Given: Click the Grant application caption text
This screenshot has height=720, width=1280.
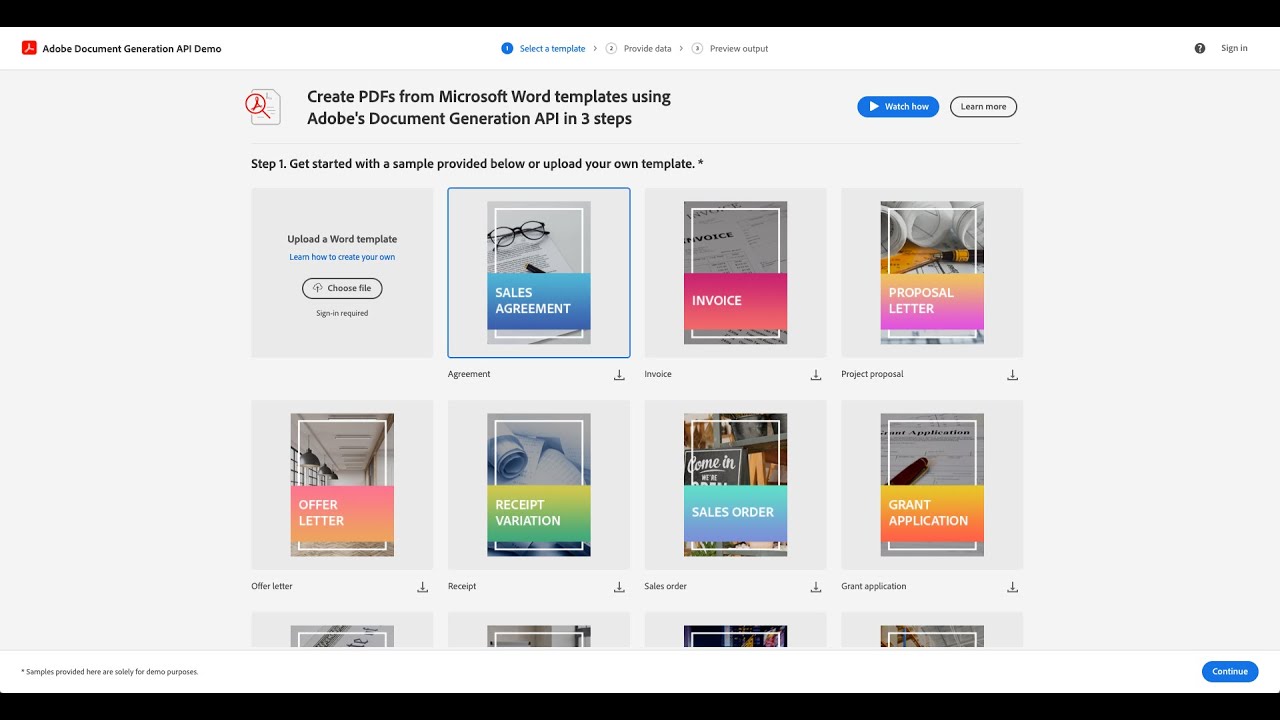Looking at the screenshot, I should (874, 586).
